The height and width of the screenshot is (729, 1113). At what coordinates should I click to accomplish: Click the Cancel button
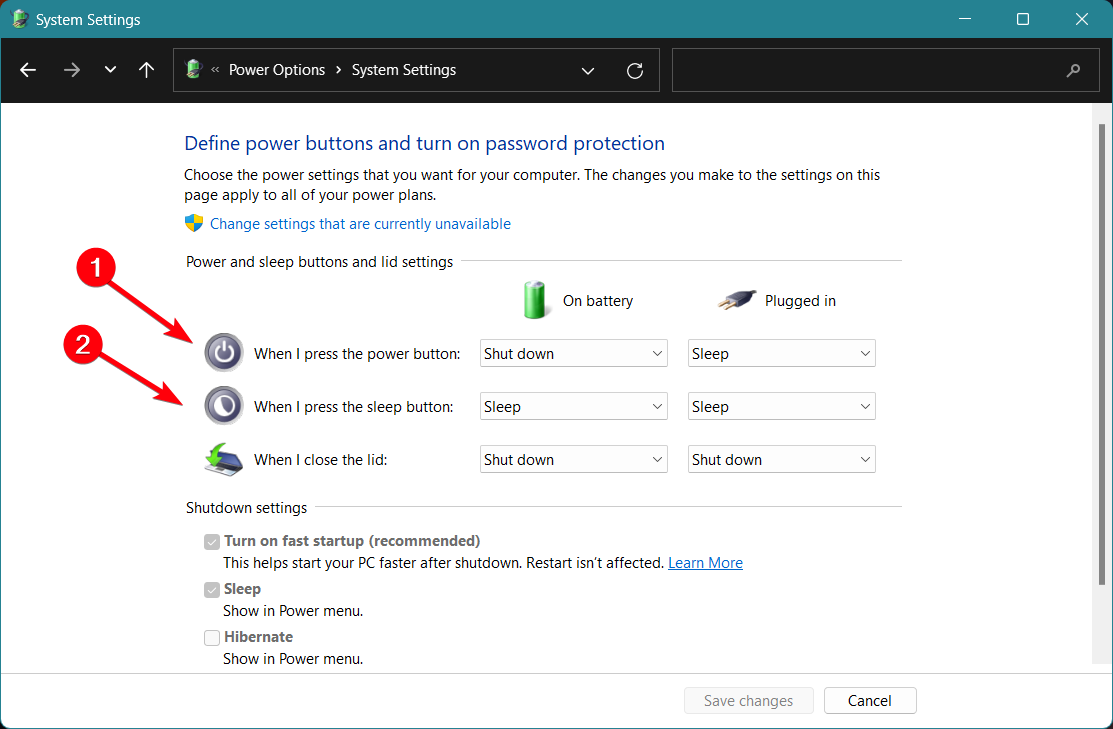tap(870, 701)
